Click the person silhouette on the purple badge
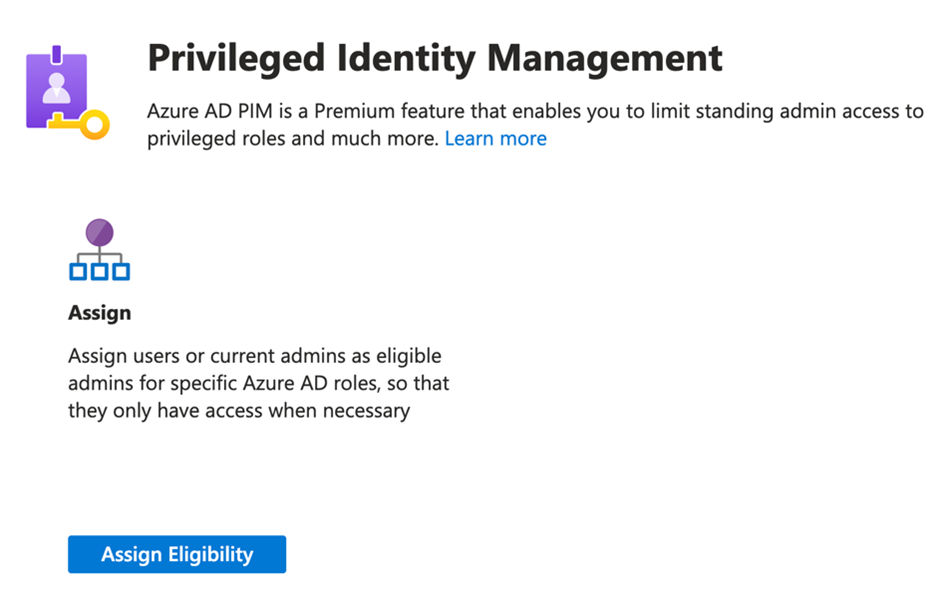 pos(54,86)
